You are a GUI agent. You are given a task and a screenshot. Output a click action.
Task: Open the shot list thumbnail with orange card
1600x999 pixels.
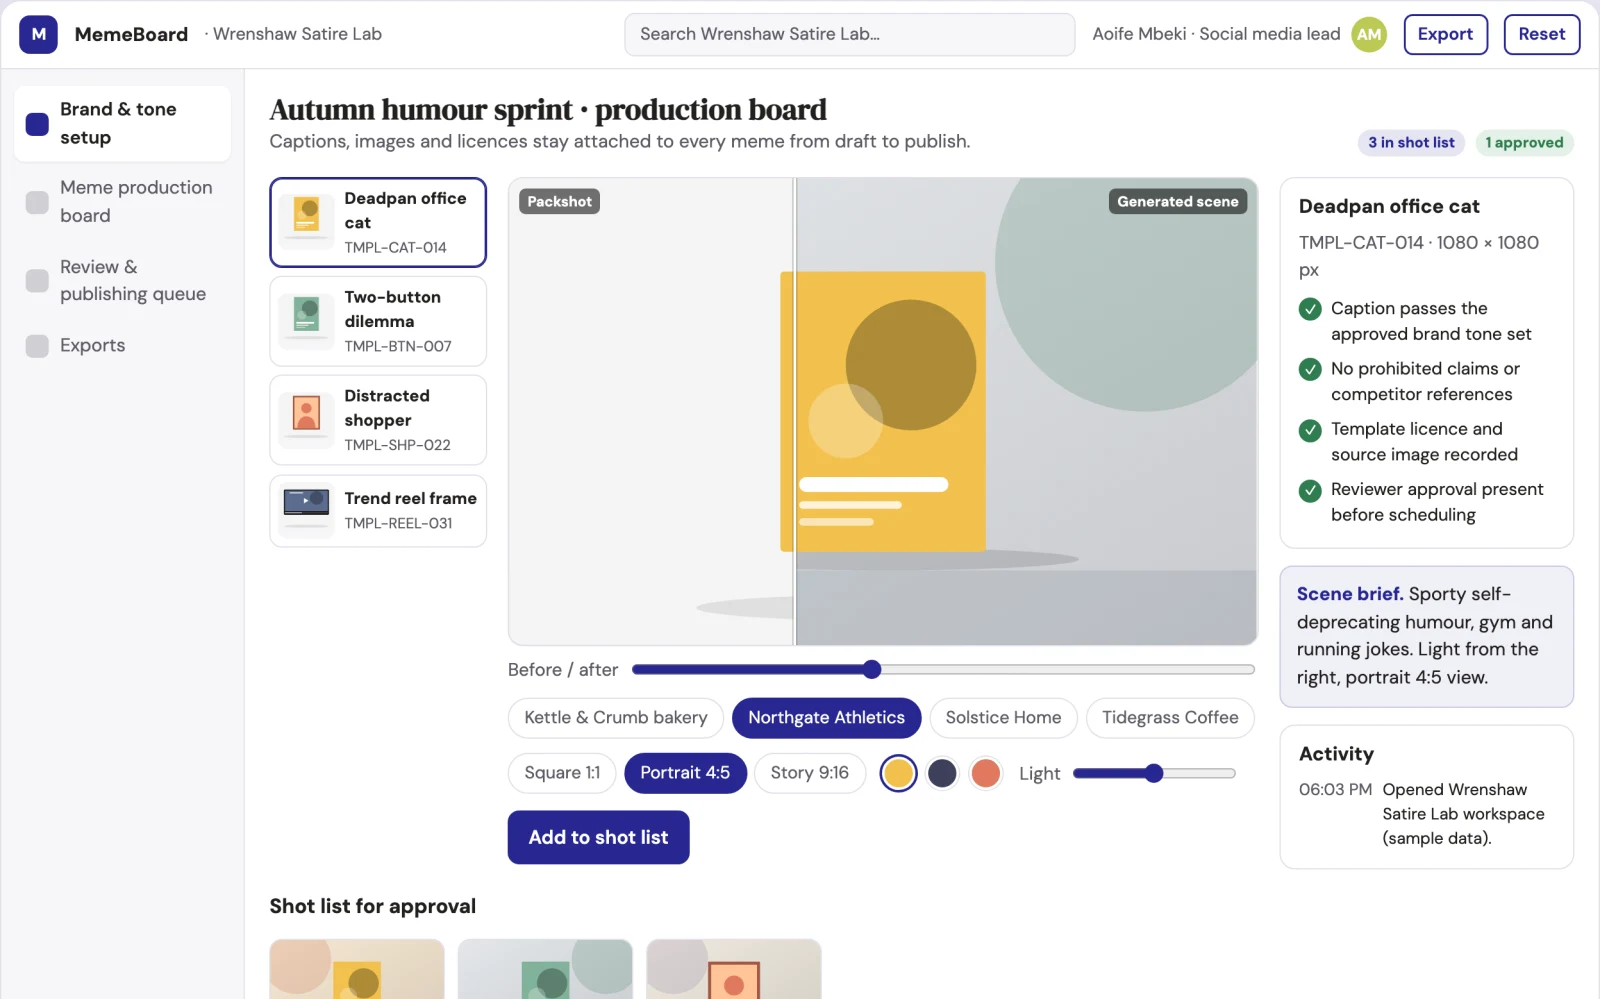pyautogui.click(x=733, y=969)
